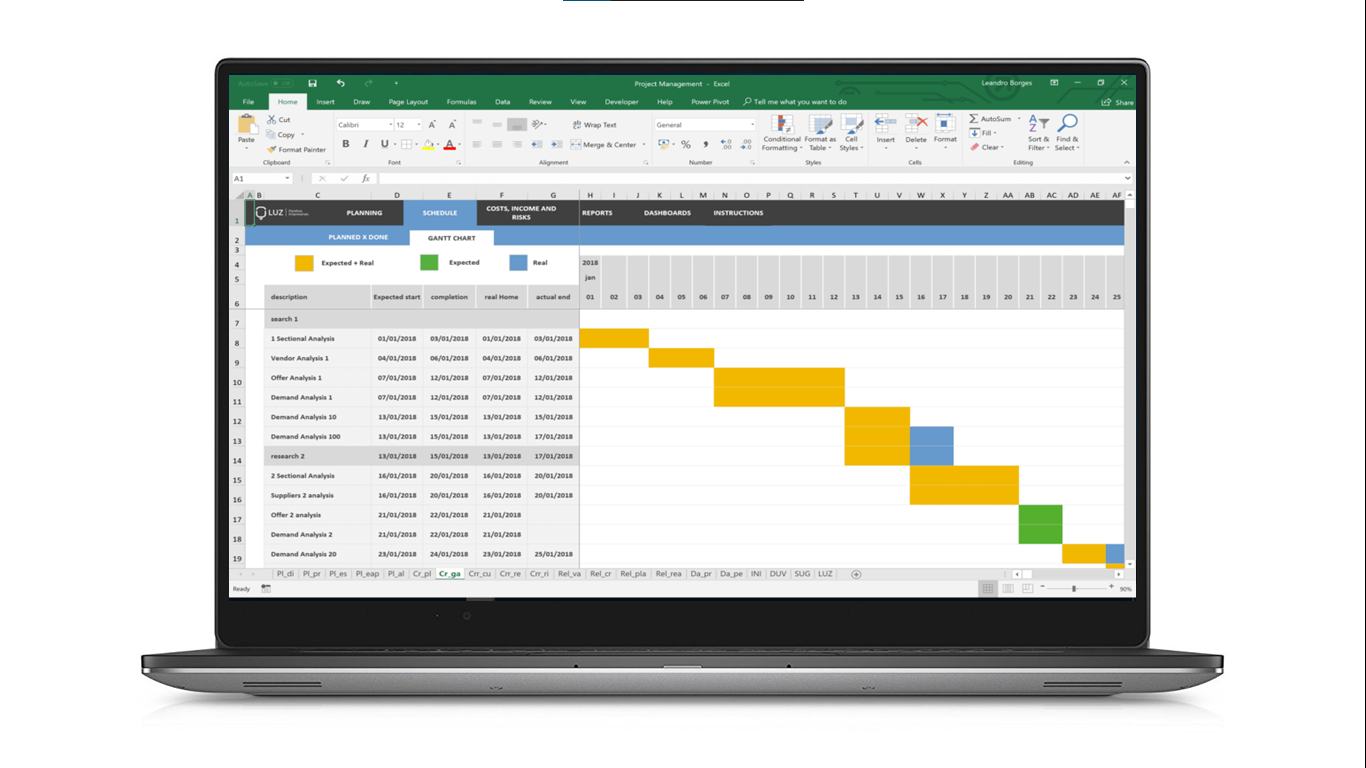Open the Merge & Center option
The image size is (1366, 768).
603,144
